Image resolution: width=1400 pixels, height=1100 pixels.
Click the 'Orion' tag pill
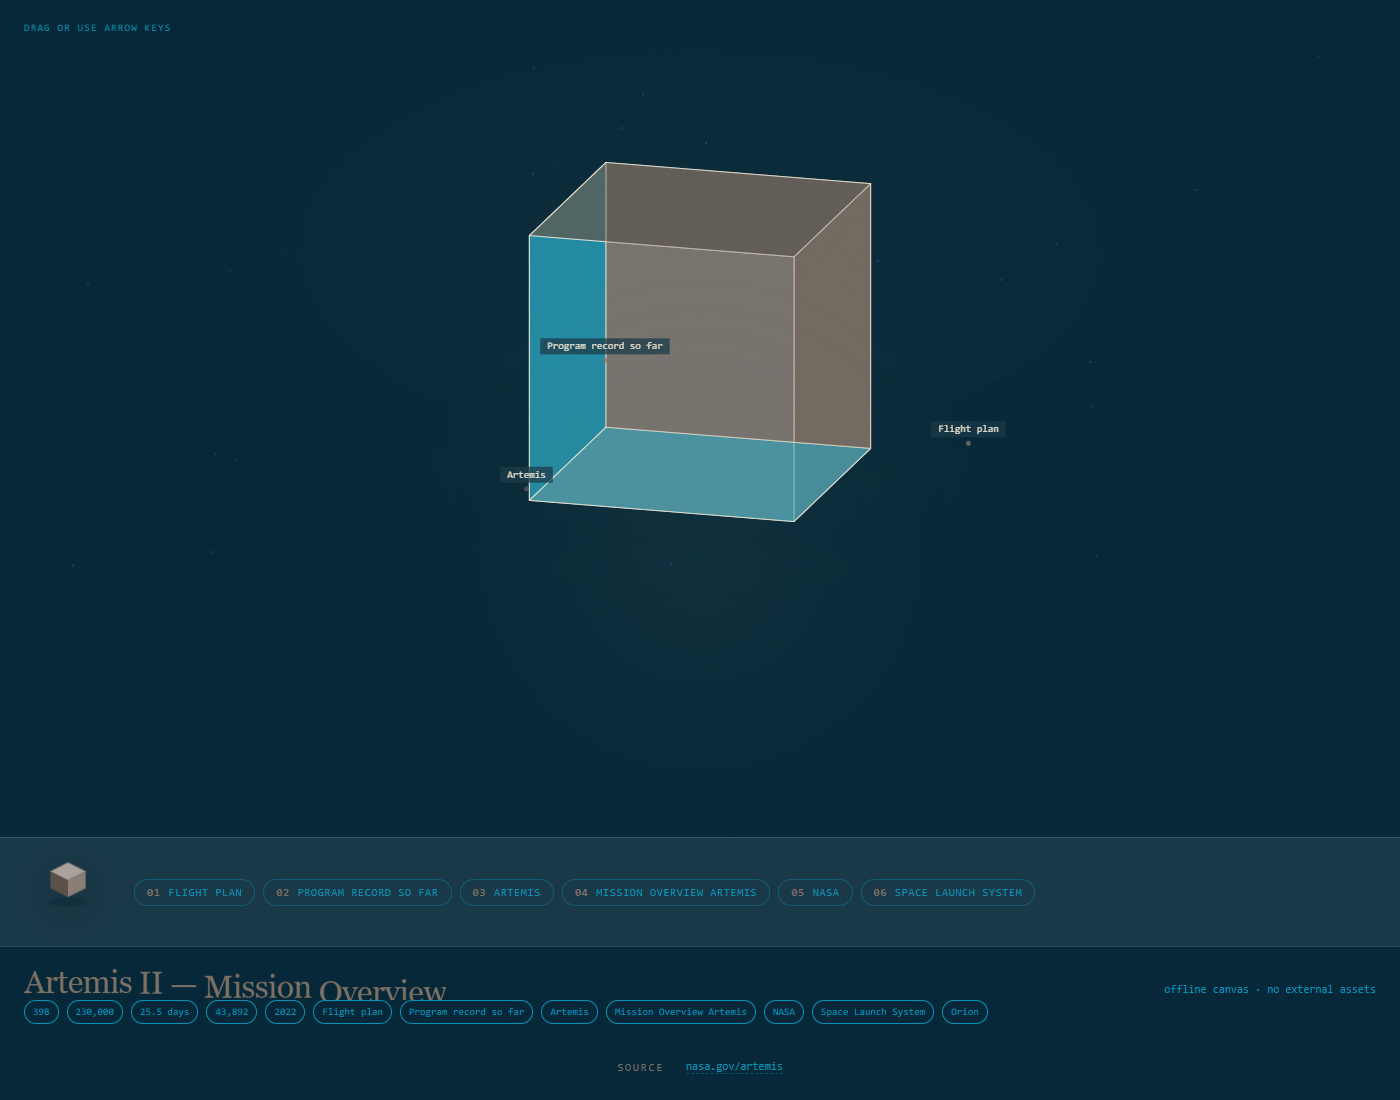coord(965,1012)
